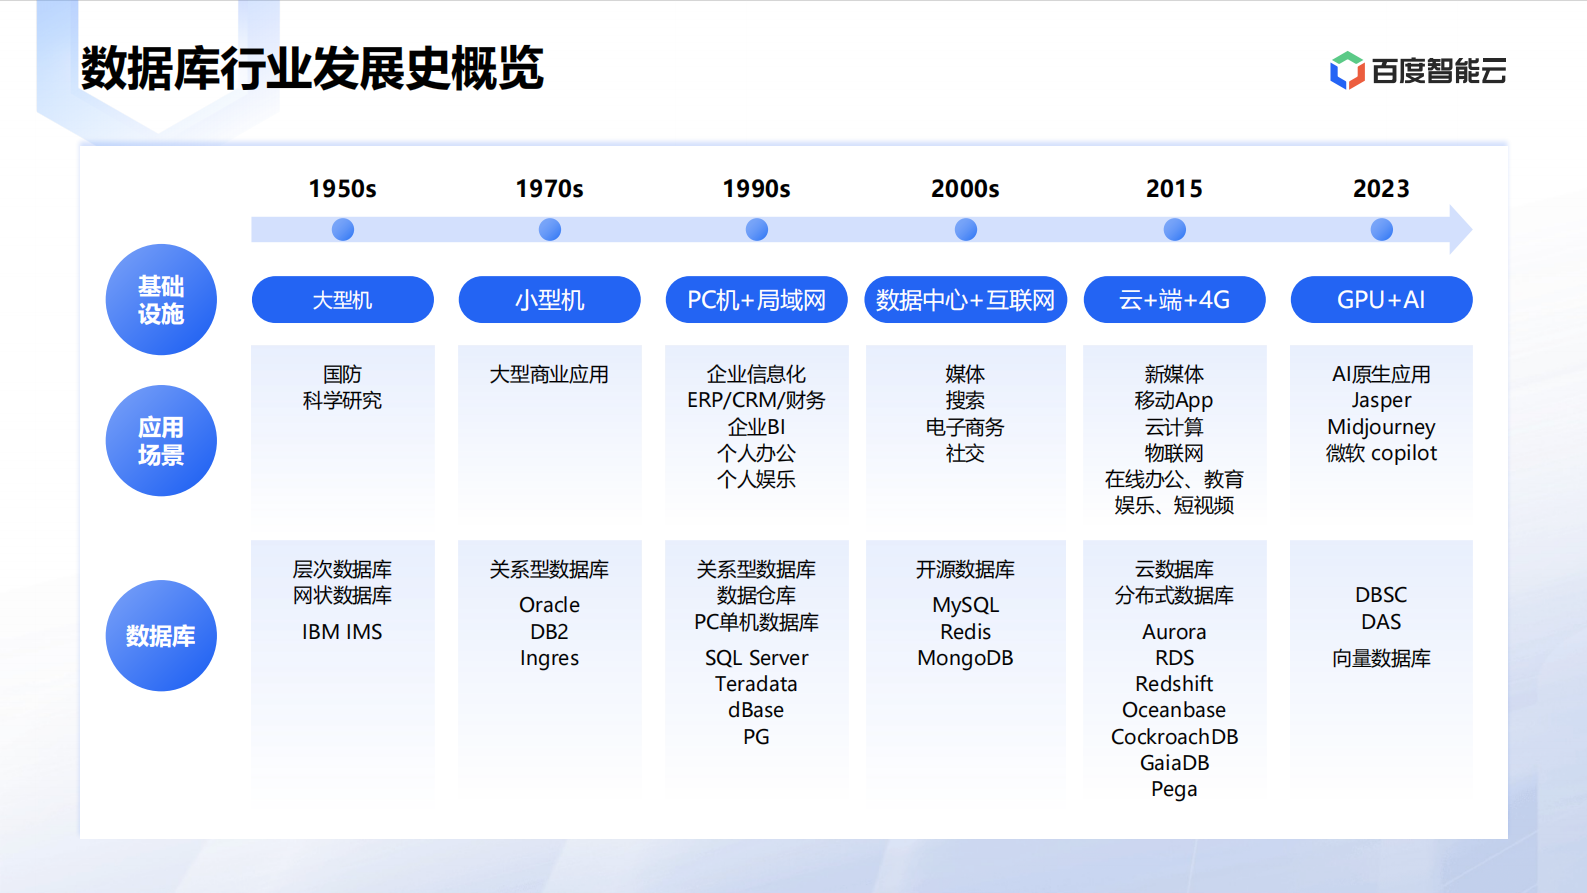Click the 2000s year label

966,189
